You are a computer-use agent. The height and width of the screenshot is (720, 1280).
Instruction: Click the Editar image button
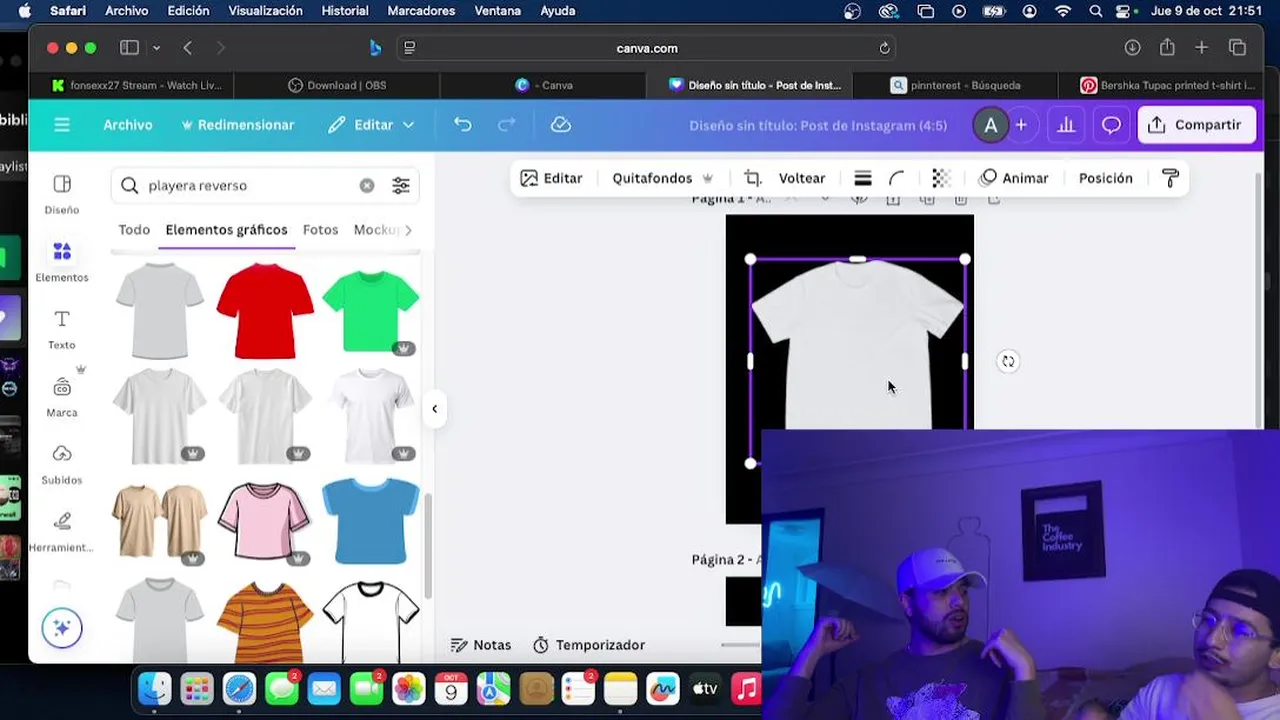click(x=551, y=178)
